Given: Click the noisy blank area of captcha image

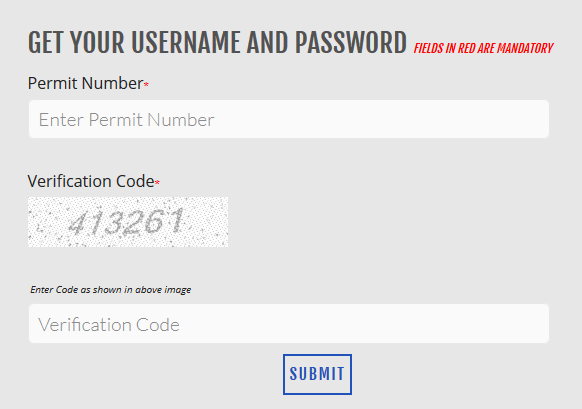Looking at the screenshot, I should [x=210, y=222].
